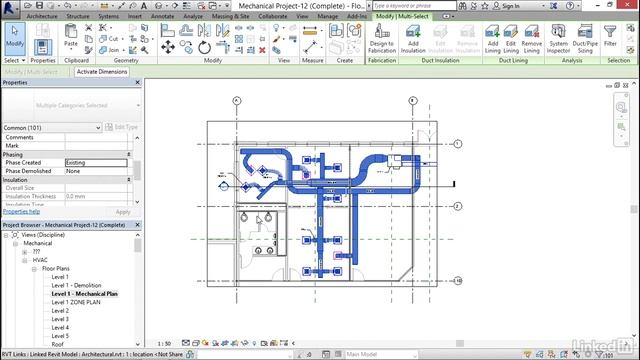Open the selection Filter tool
The height and width of the screenshot is (360, 640).
610,36
